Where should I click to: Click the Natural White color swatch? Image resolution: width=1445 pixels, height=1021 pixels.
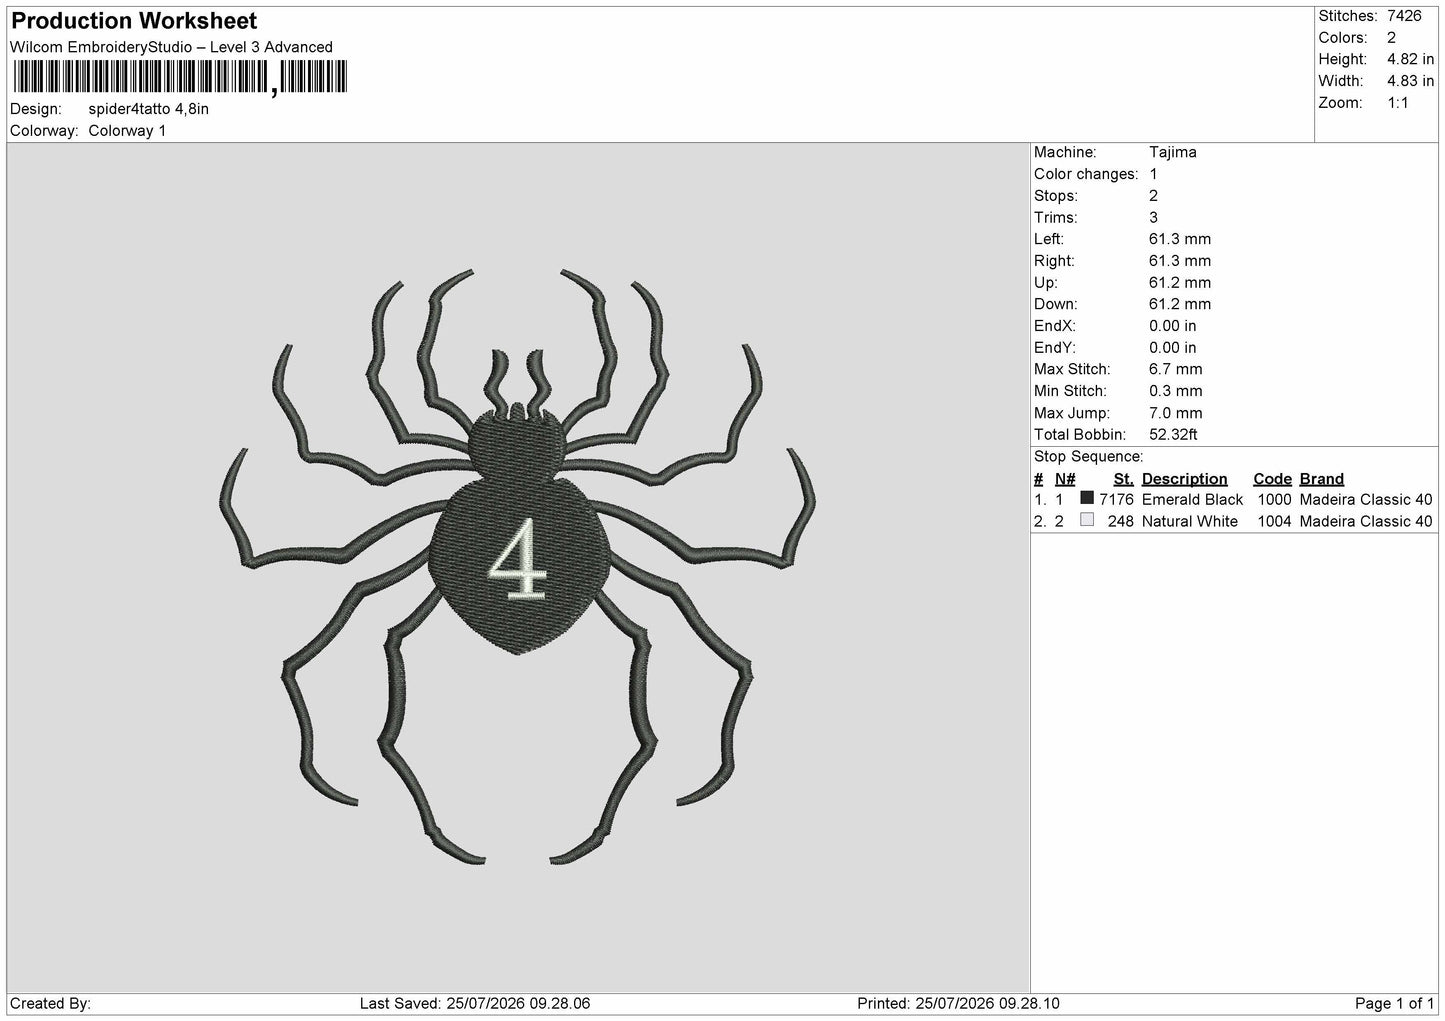pos(1087,520)
